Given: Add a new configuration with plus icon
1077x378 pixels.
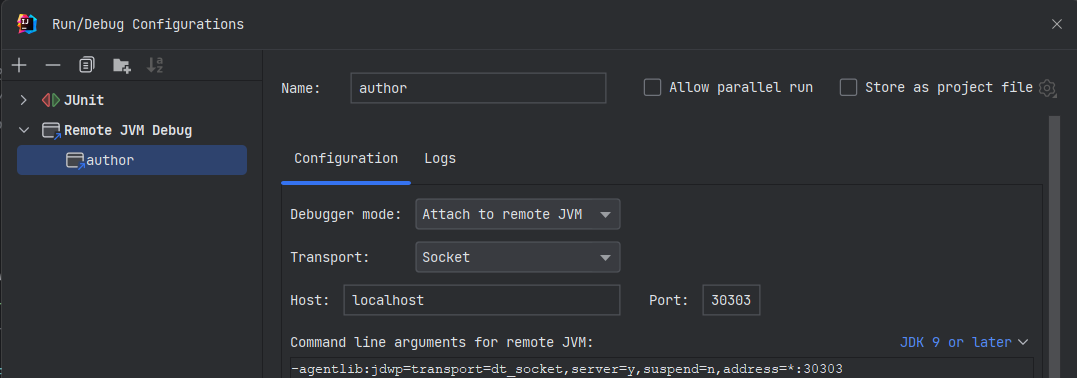Looking at the screenshot, I should [19, 65].
